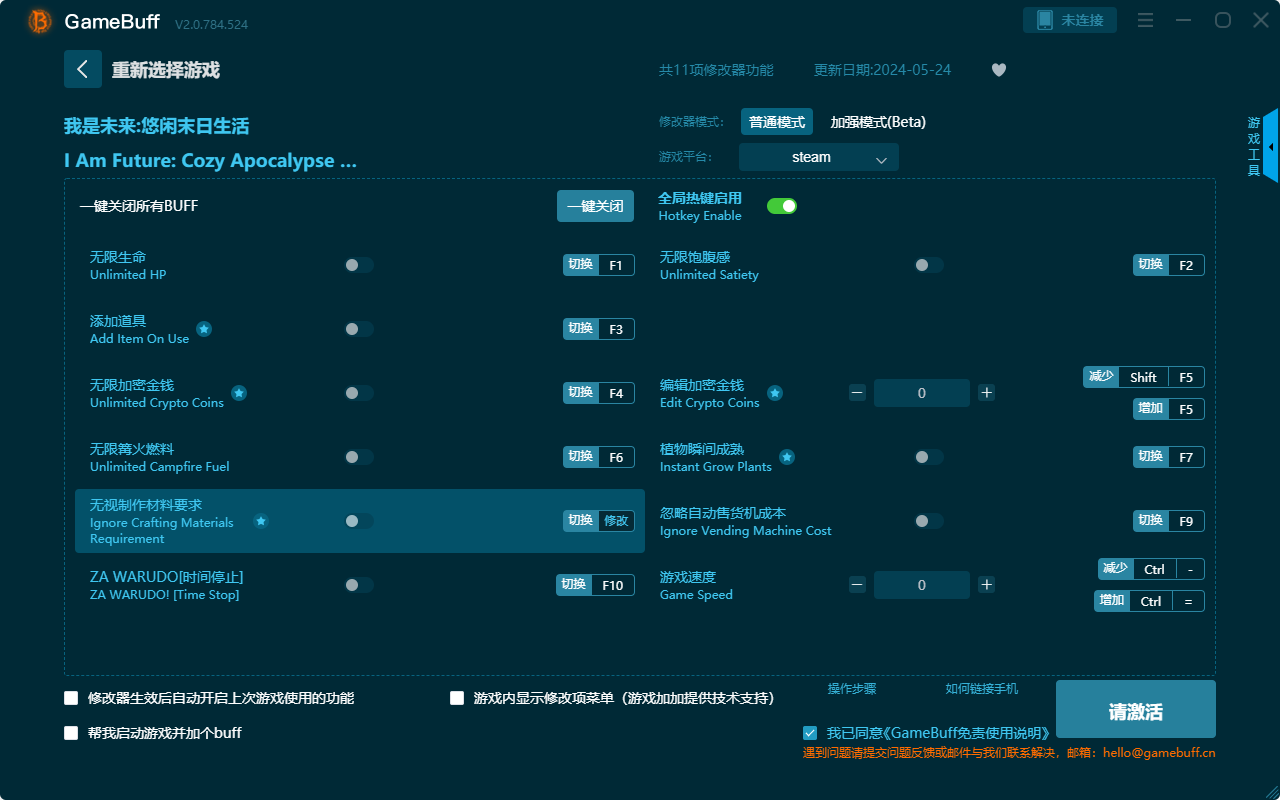This screenshot has height=800, width=1280.
Task: Click F2 hotkey button for Unlimited Satiety
Action: click(1169, 265)
